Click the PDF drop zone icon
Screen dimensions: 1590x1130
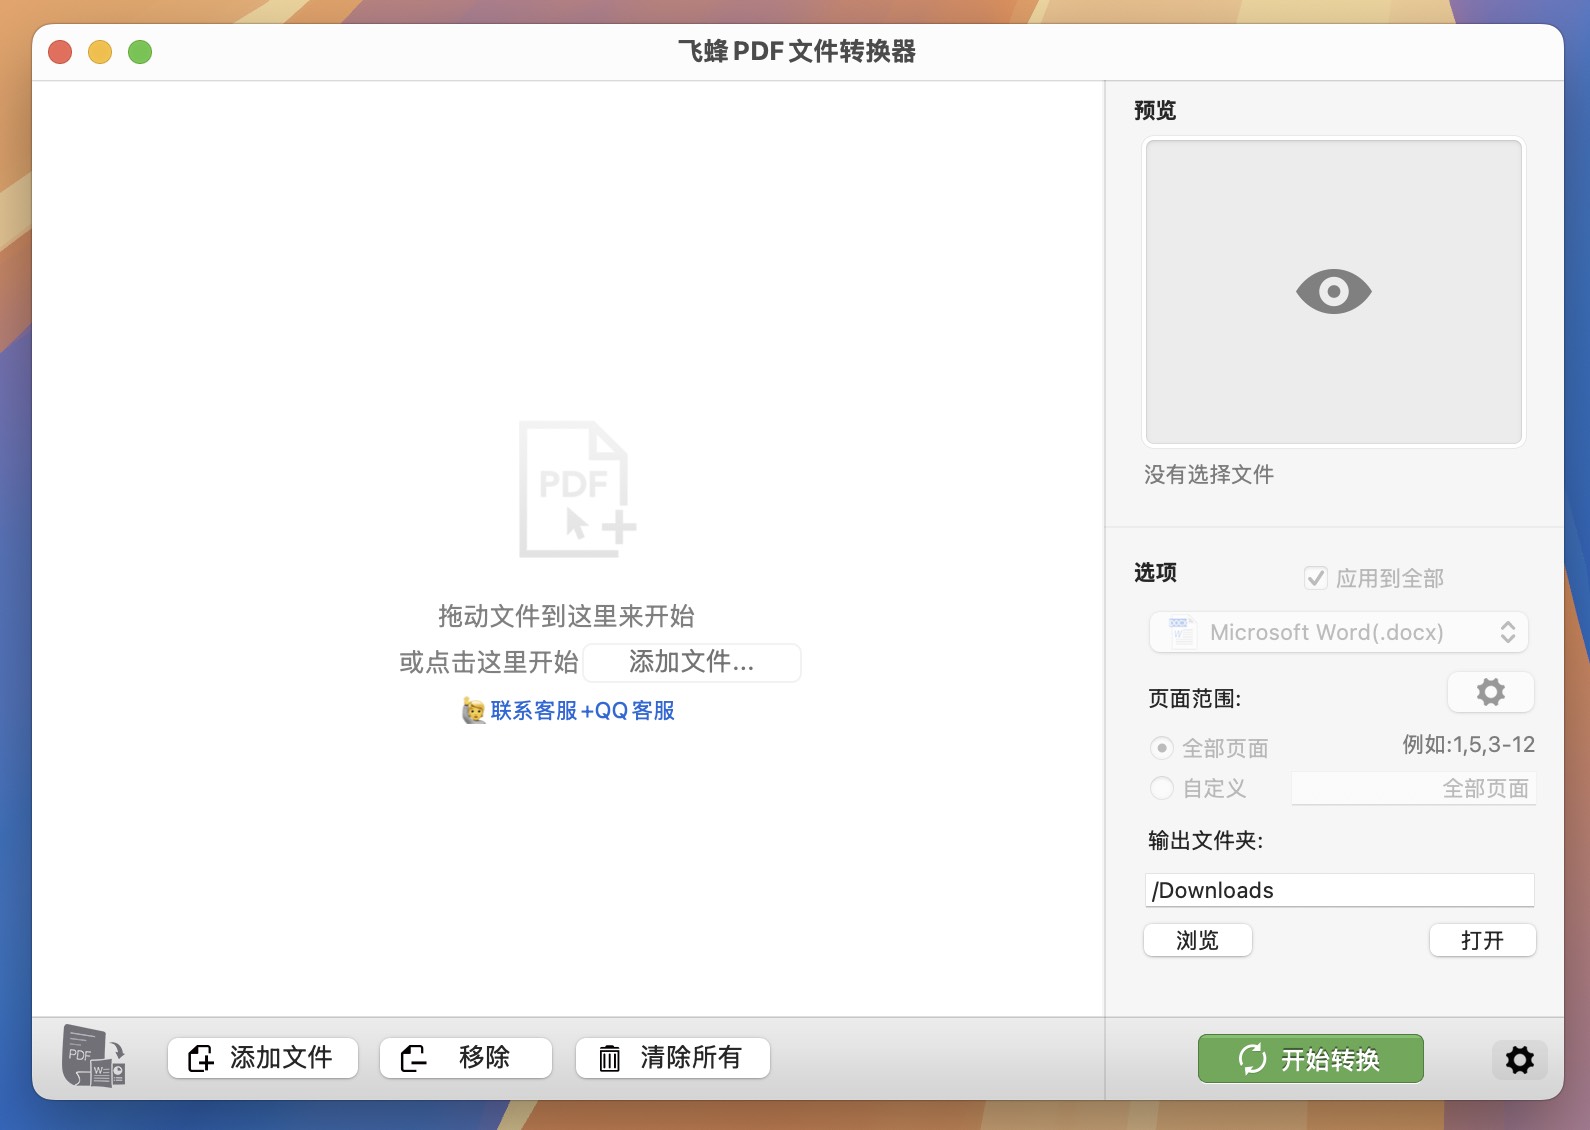click(577, 489)
